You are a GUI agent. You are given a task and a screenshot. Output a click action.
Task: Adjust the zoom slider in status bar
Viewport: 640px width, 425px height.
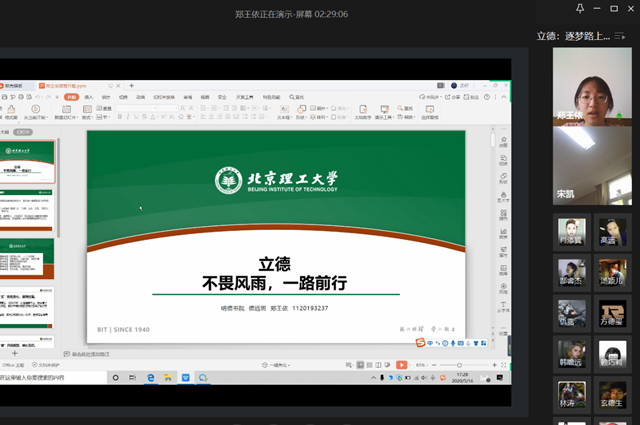[x=459, y=365]
